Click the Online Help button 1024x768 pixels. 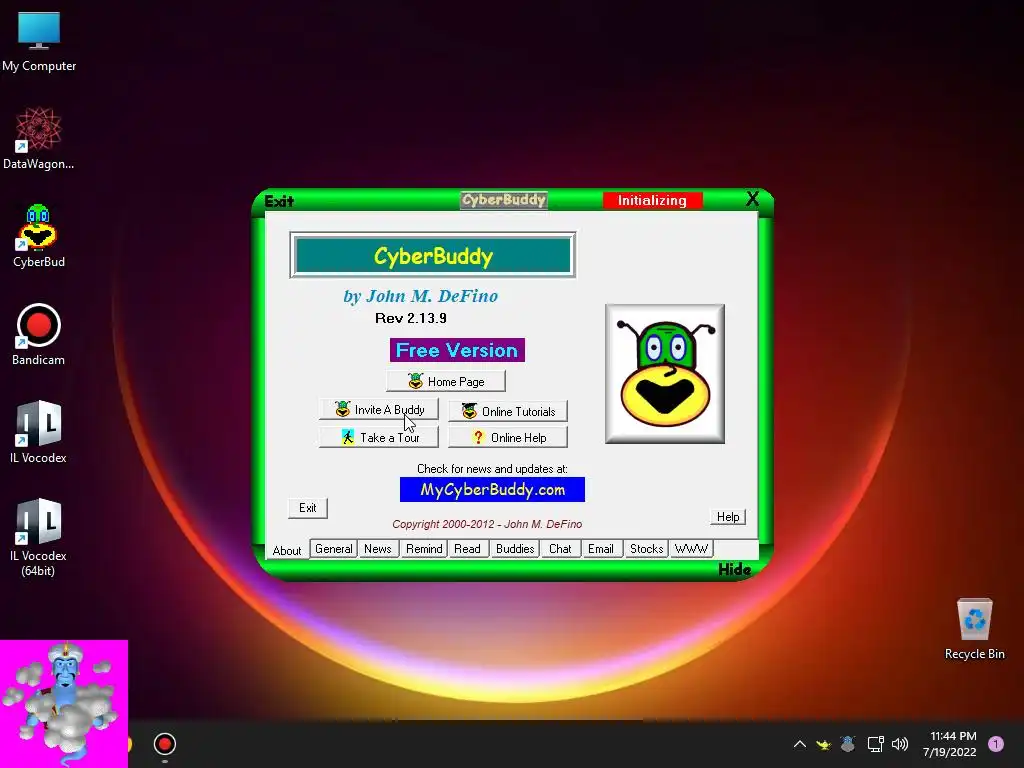tap(508, 438)
